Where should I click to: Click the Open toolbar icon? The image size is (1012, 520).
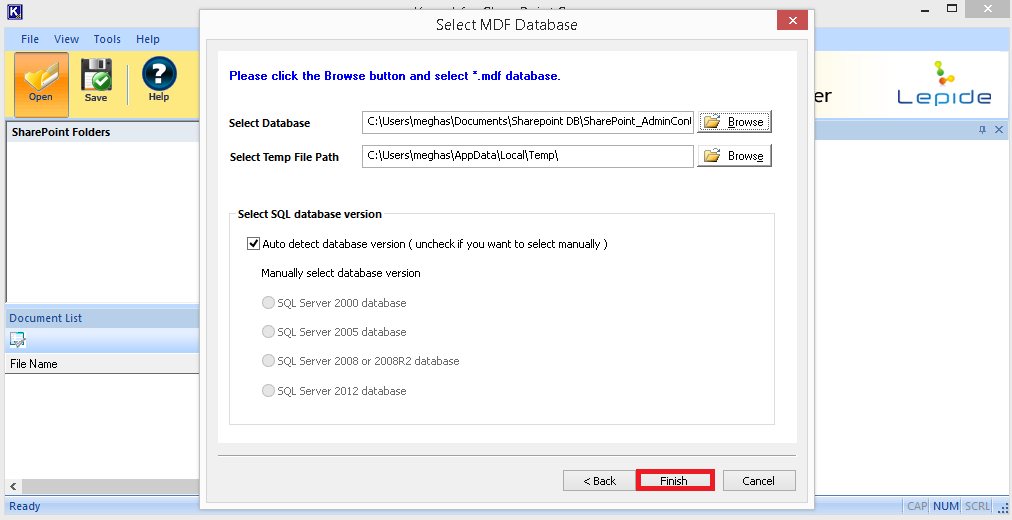pos(41,85)
